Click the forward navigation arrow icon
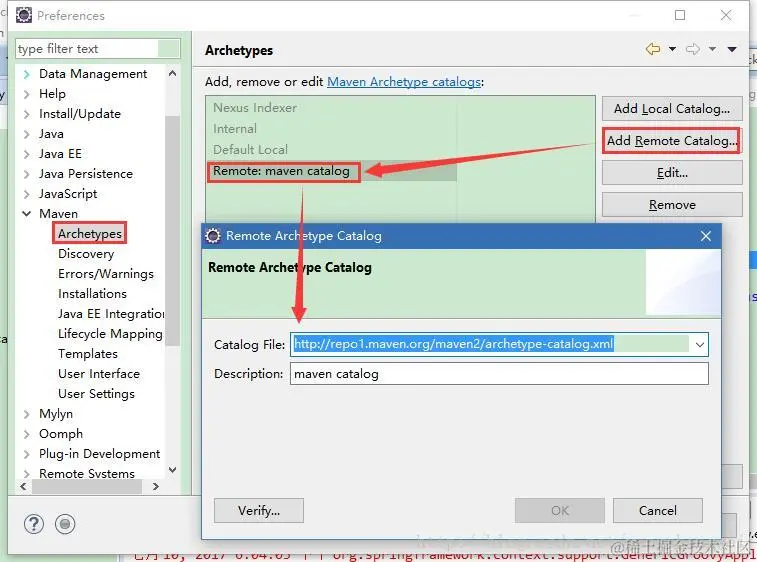 tap(693, 49)
